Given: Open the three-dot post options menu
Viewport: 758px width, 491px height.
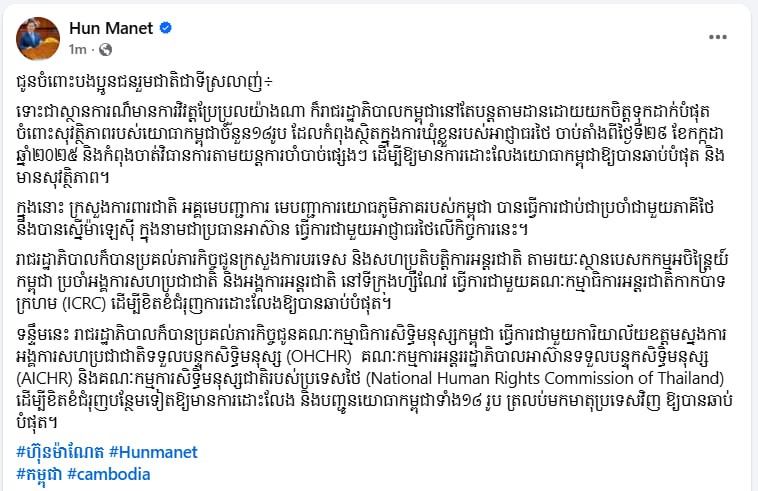Looking at the screenshot, I should (718, 37).
